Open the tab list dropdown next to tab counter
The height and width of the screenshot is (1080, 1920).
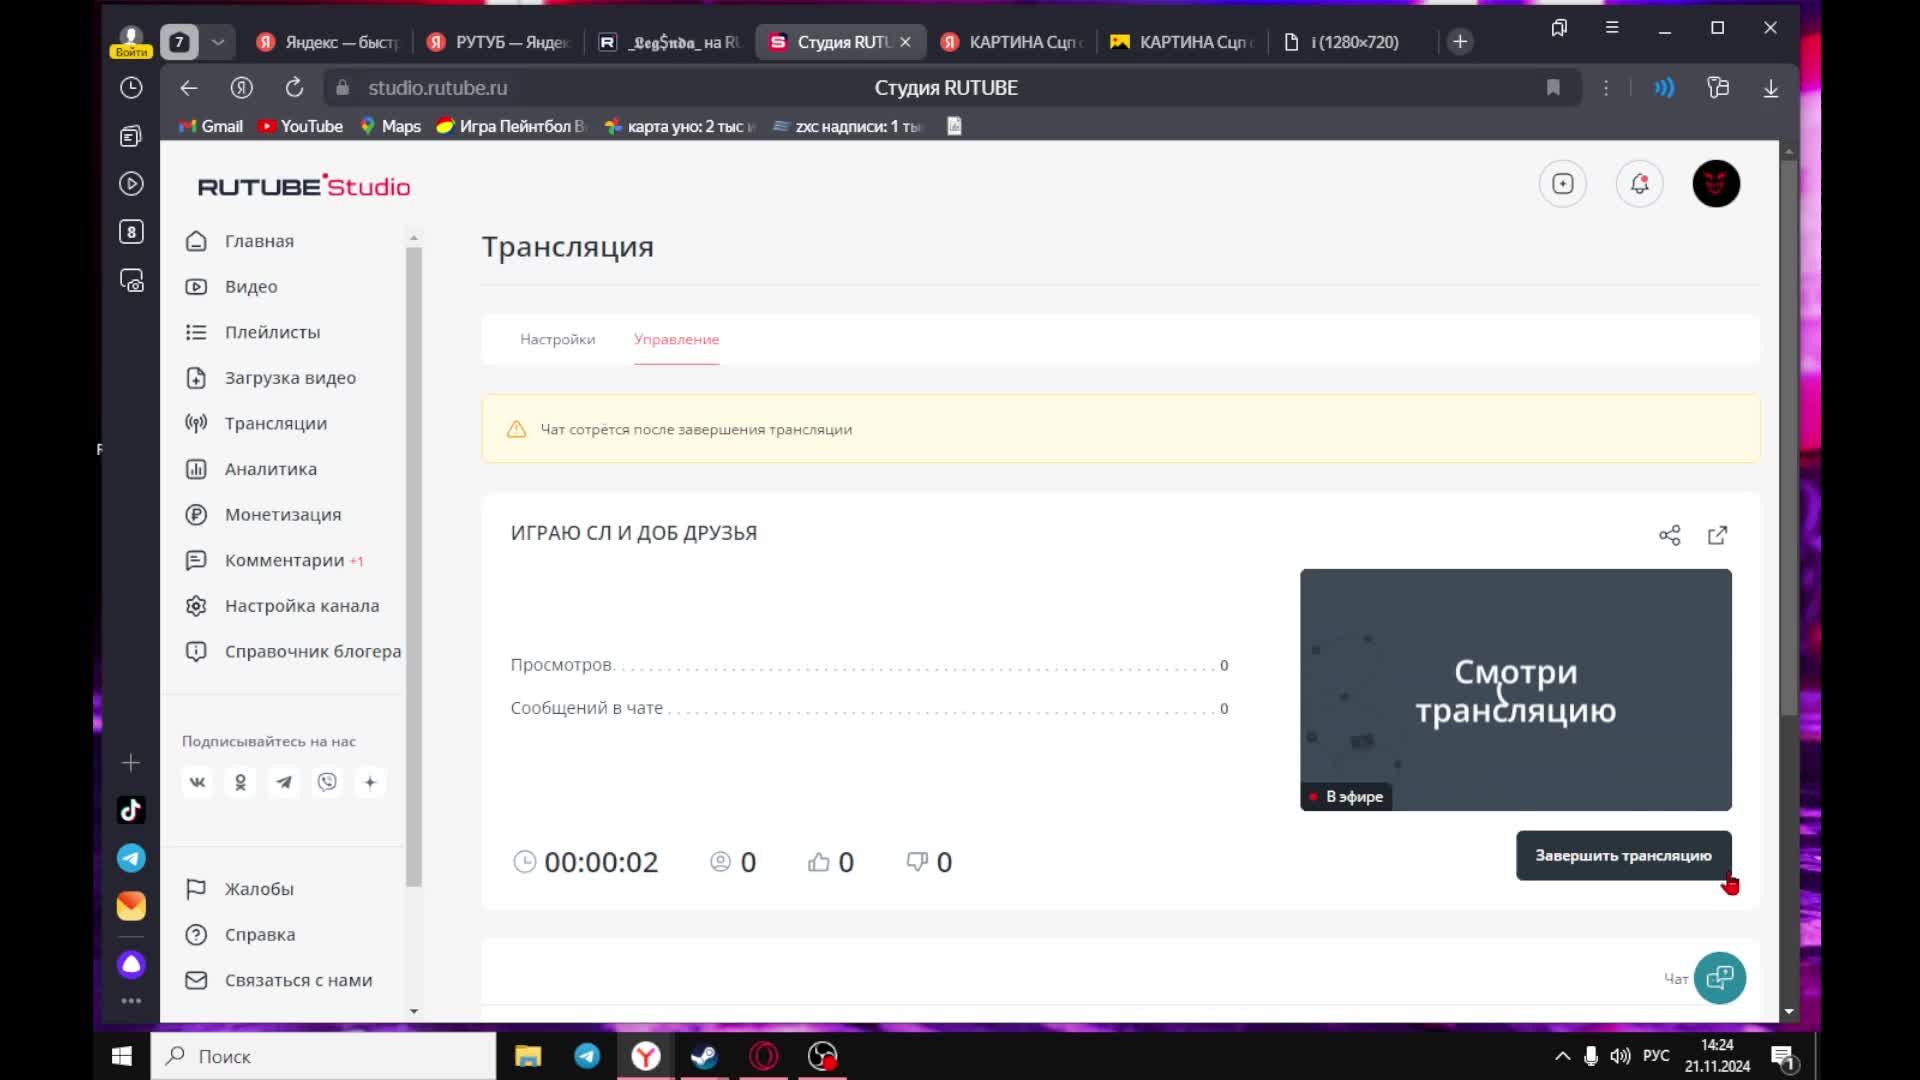click(218, 42)
